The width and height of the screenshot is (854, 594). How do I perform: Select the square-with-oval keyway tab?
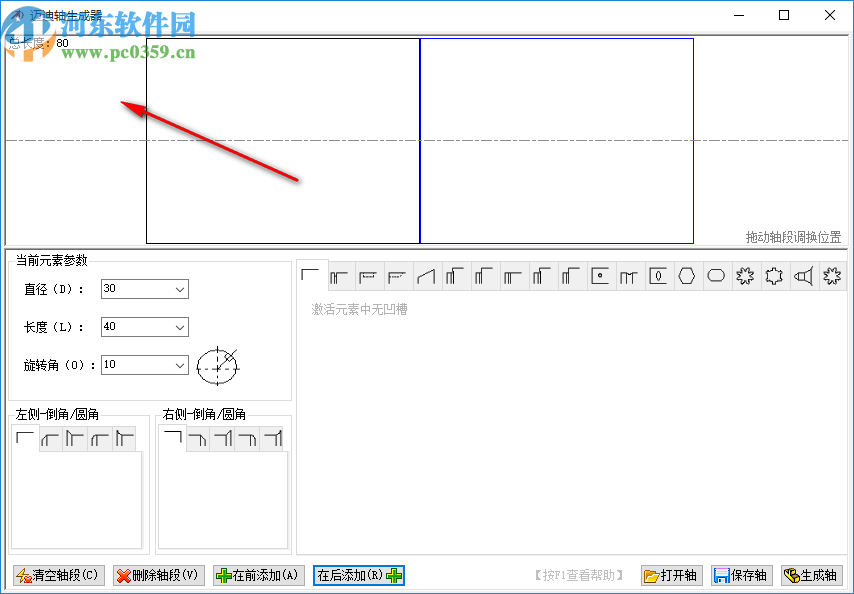click(x=658, y=277)
